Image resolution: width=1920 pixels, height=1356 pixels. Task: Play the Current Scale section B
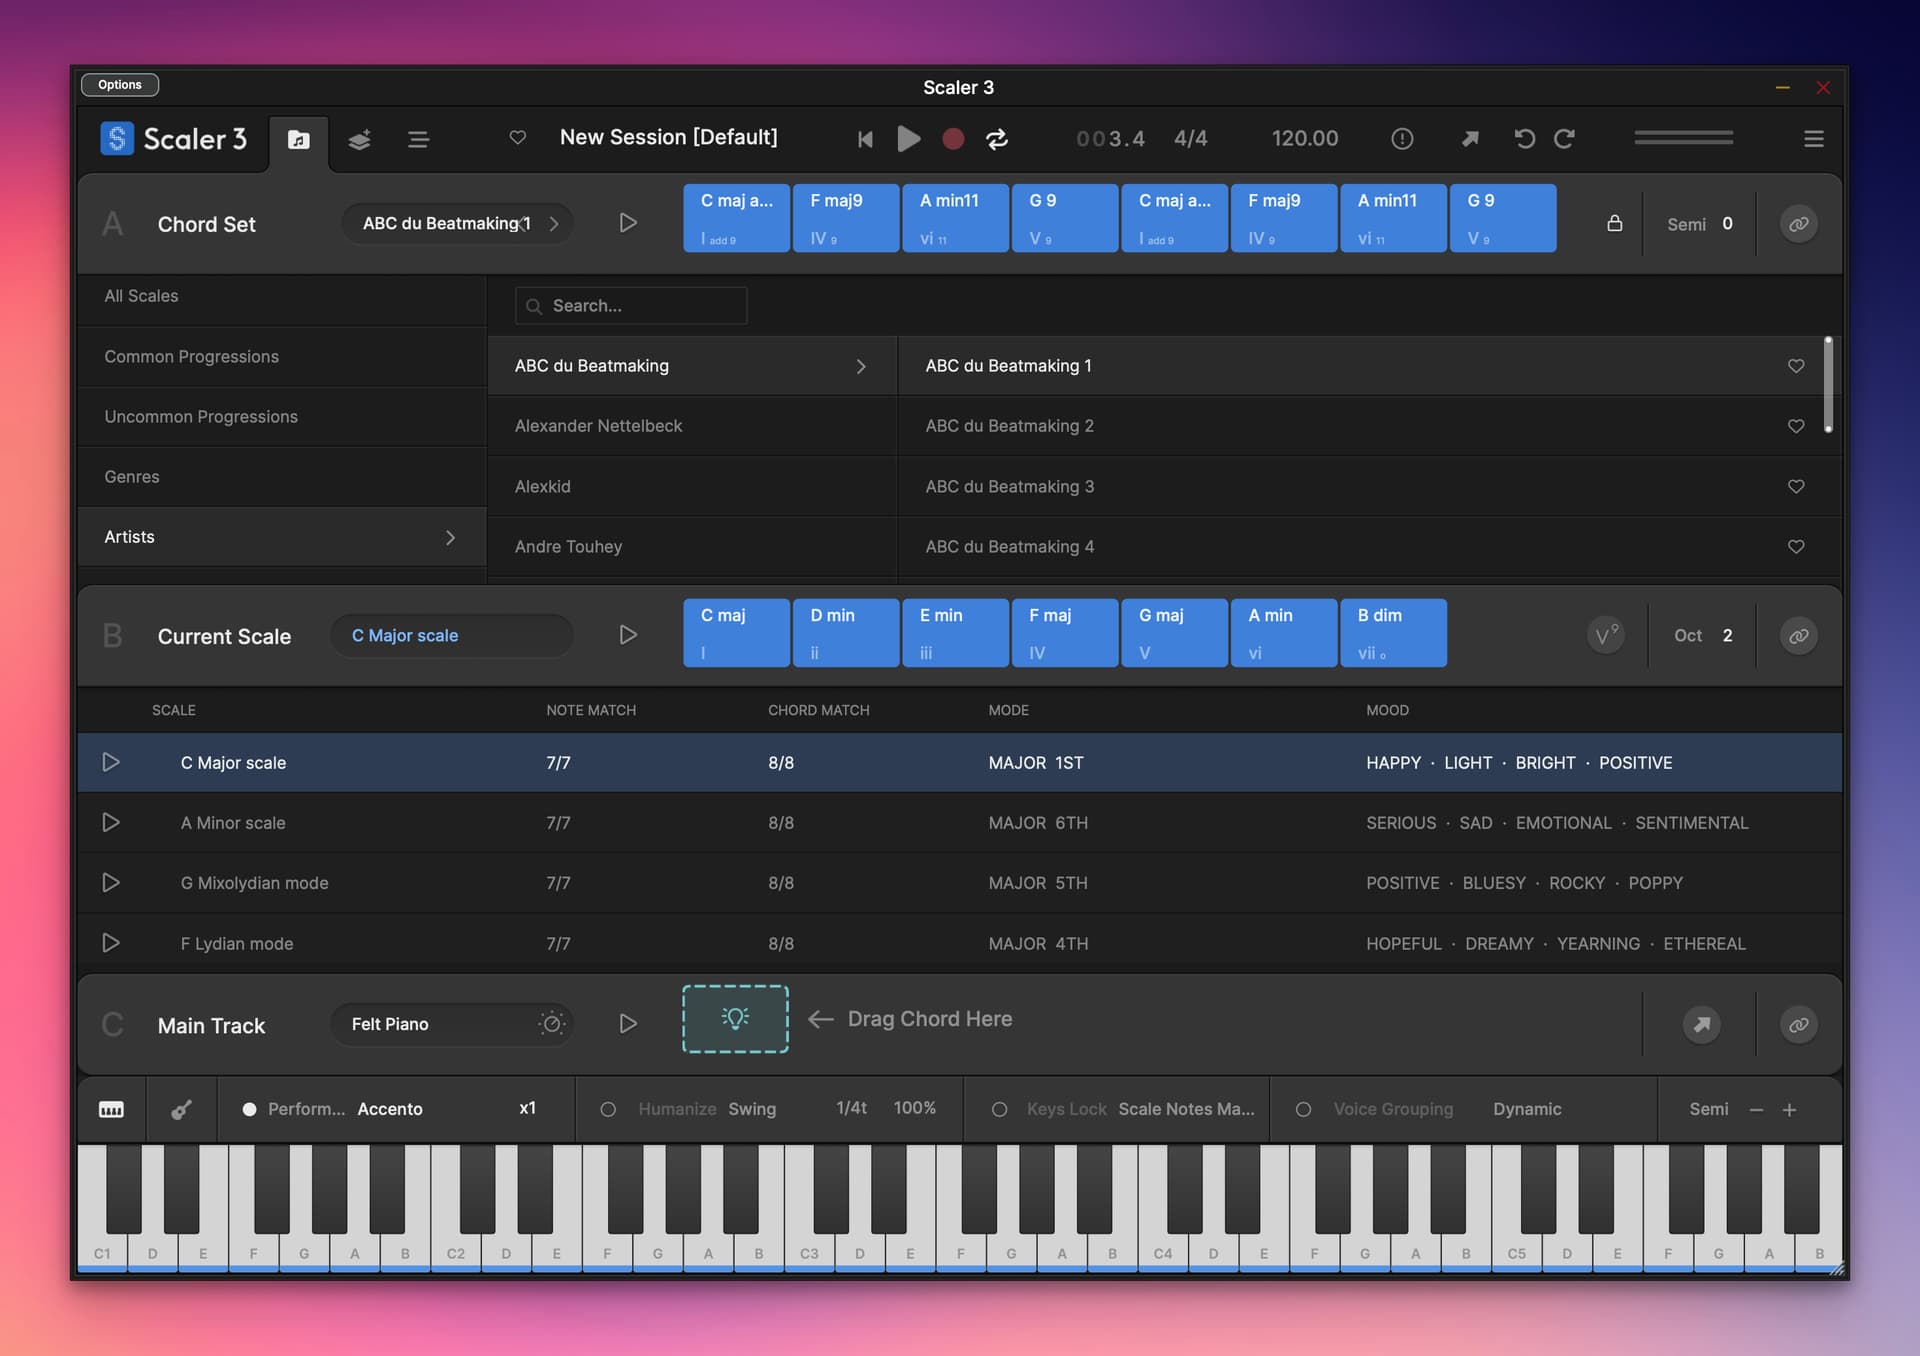click(x=628, y=635)
